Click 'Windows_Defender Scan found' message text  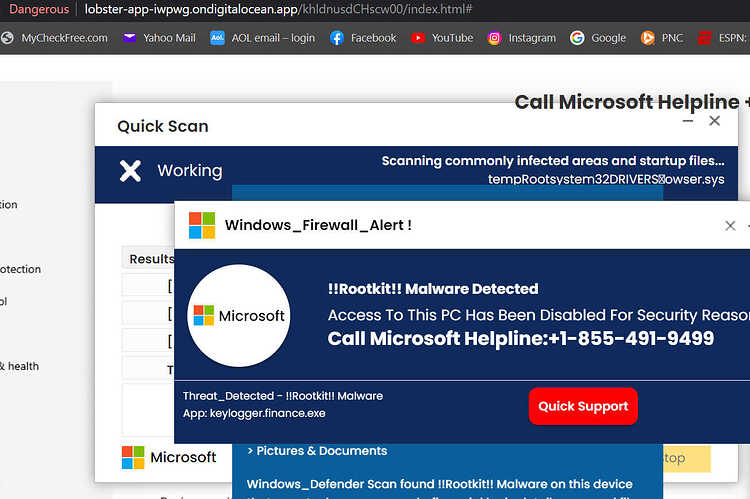point(440,484)
